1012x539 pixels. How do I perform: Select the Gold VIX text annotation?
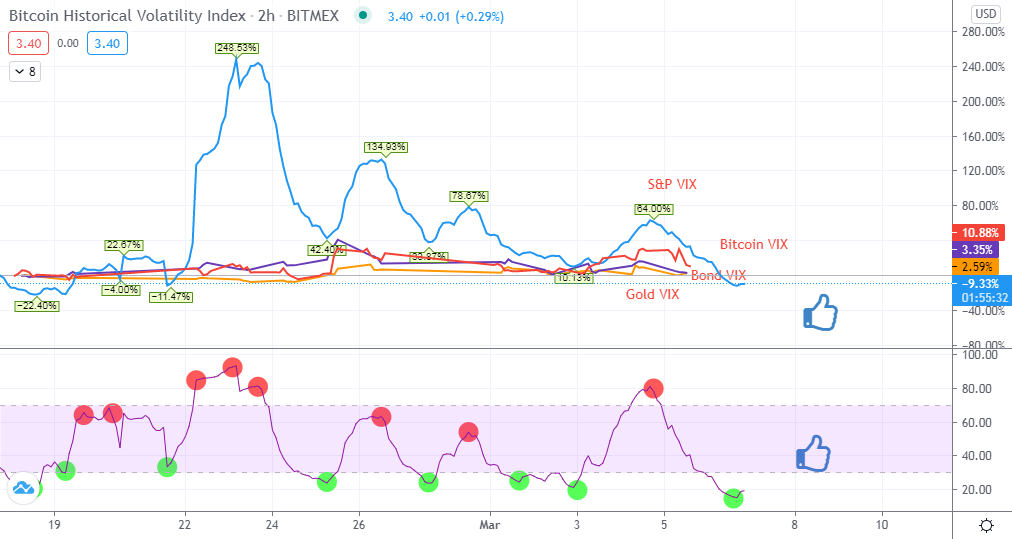(x=653, y=294)
